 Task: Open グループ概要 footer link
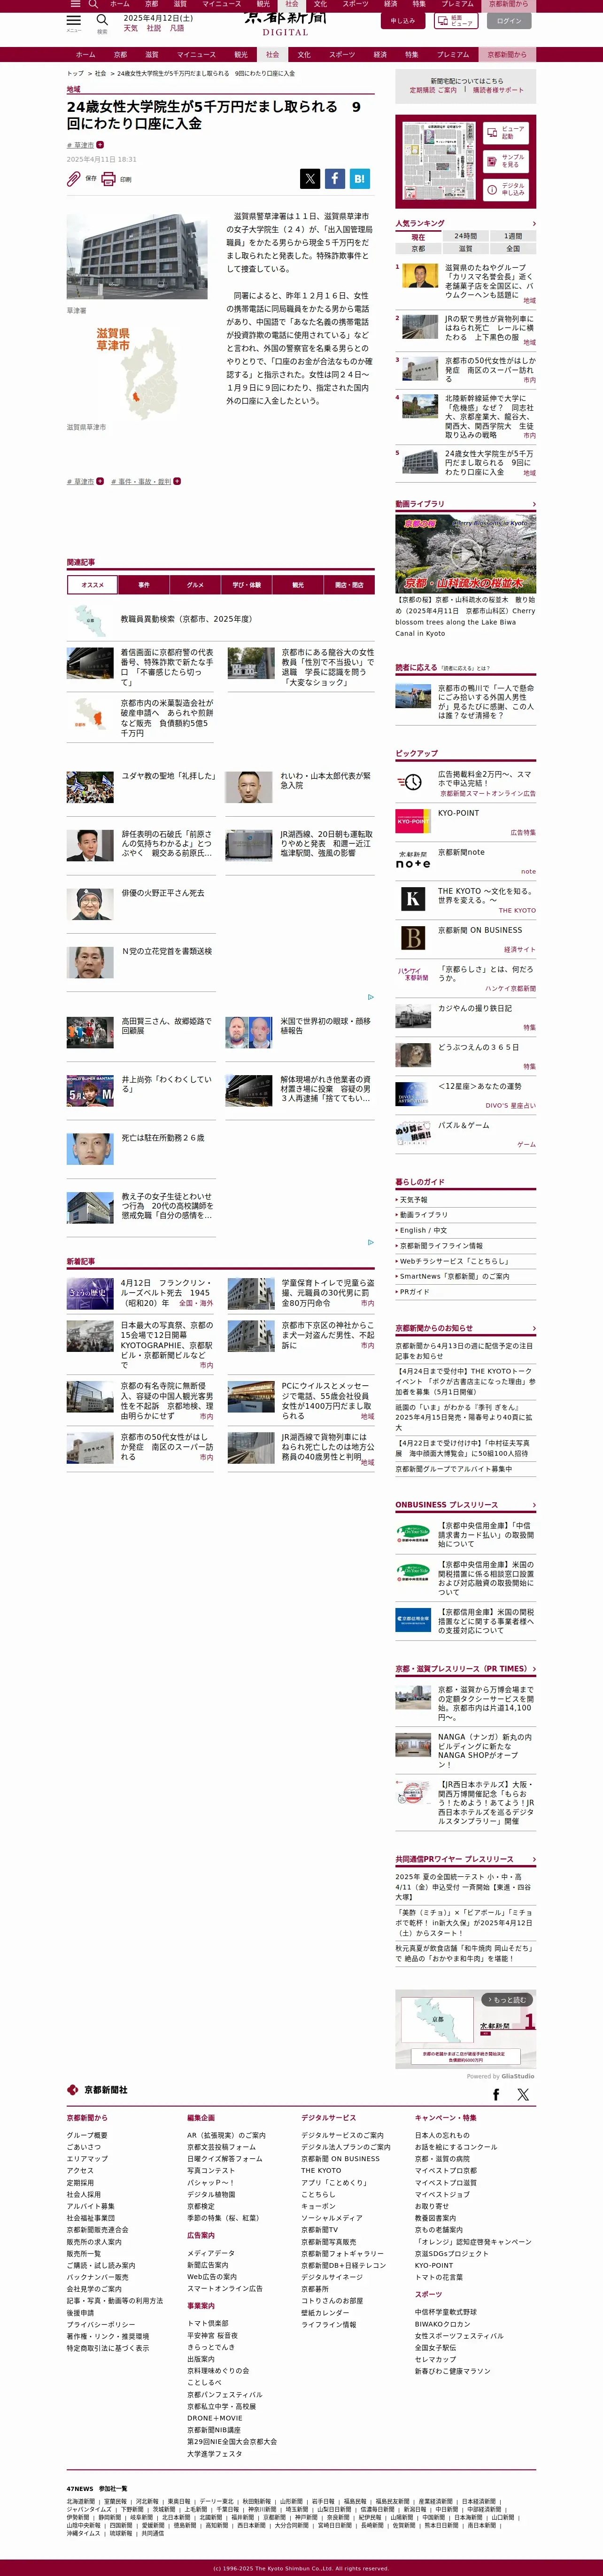click(x=87, y=2135)
